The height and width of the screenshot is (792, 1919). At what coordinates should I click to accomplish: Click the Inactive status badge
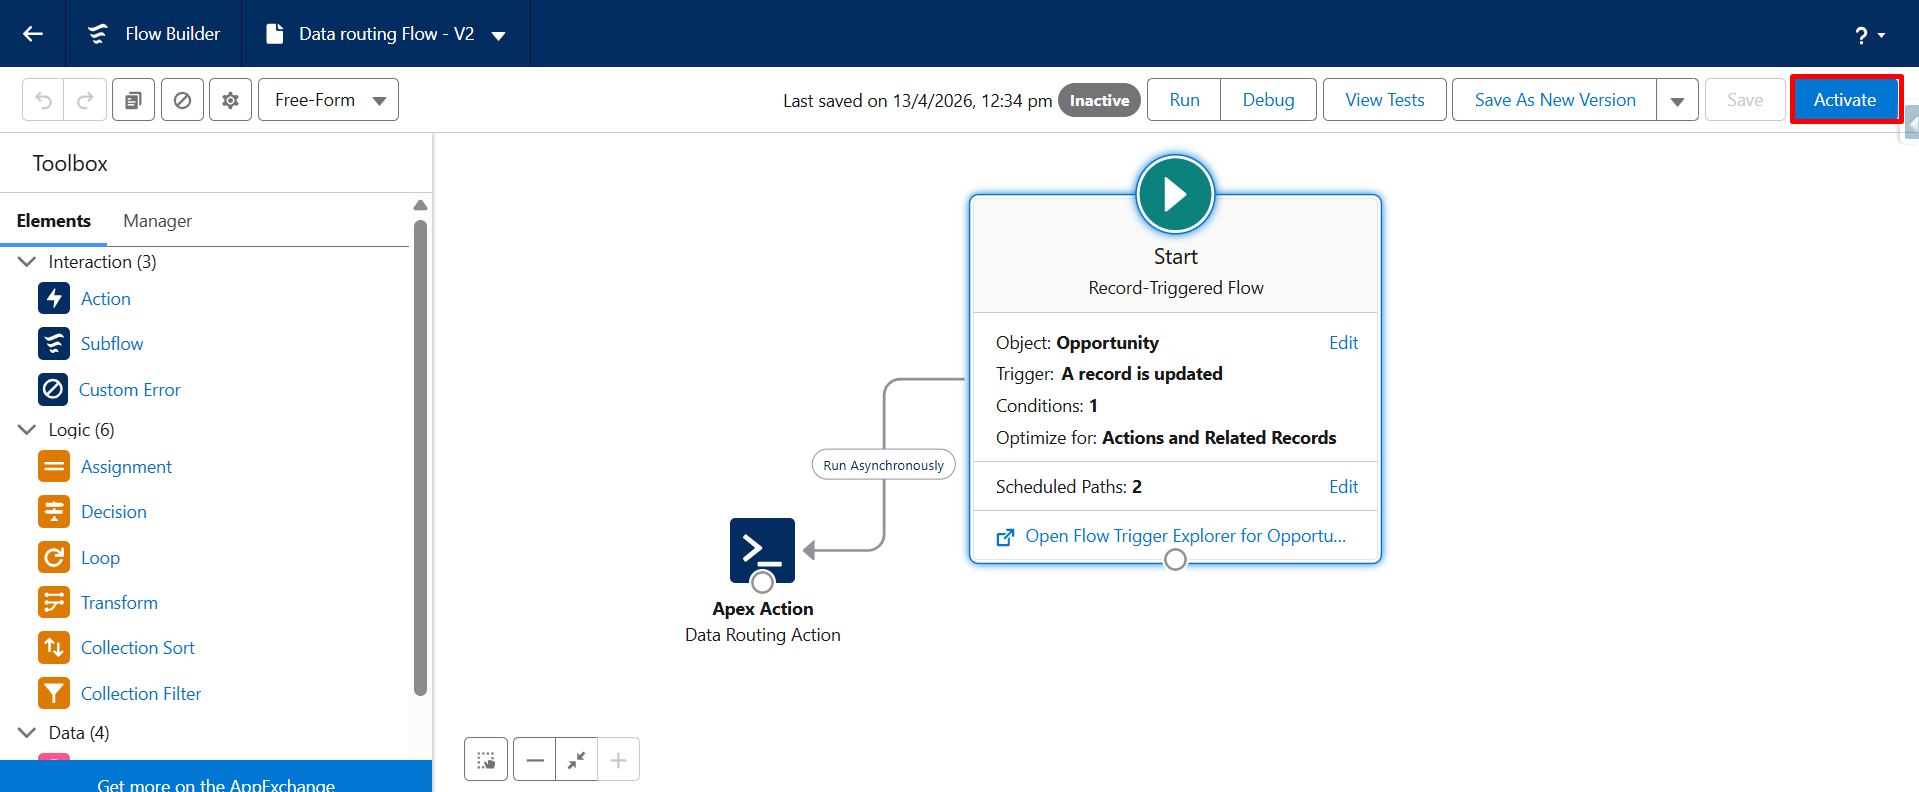pos(1099,100)
